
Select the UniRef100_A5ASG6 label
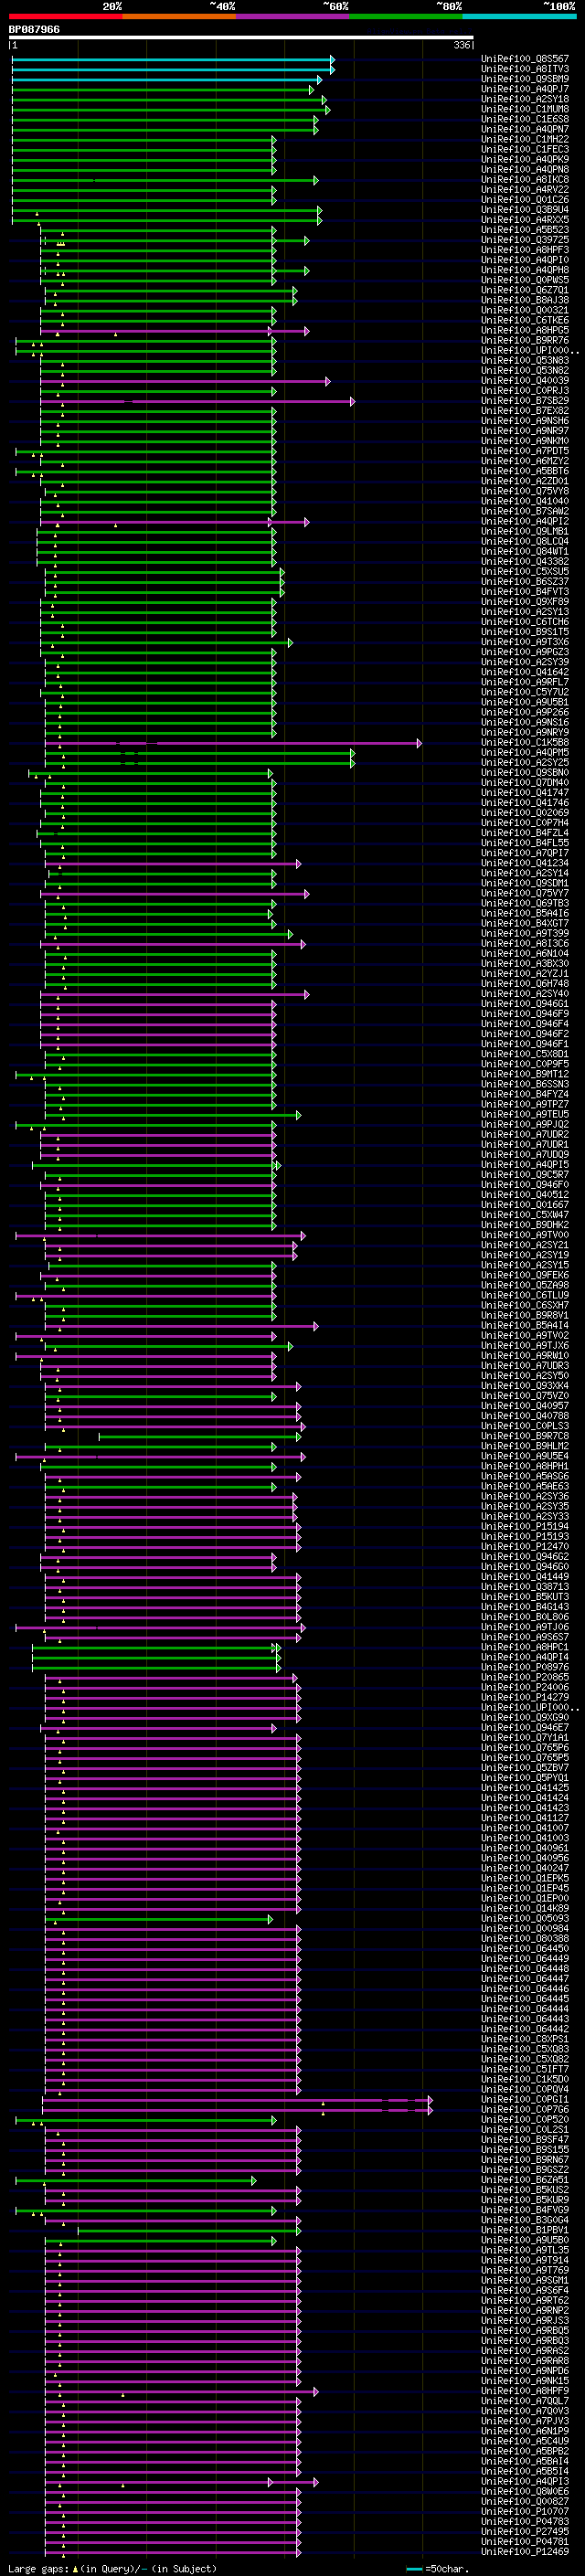click(525, 1476)
